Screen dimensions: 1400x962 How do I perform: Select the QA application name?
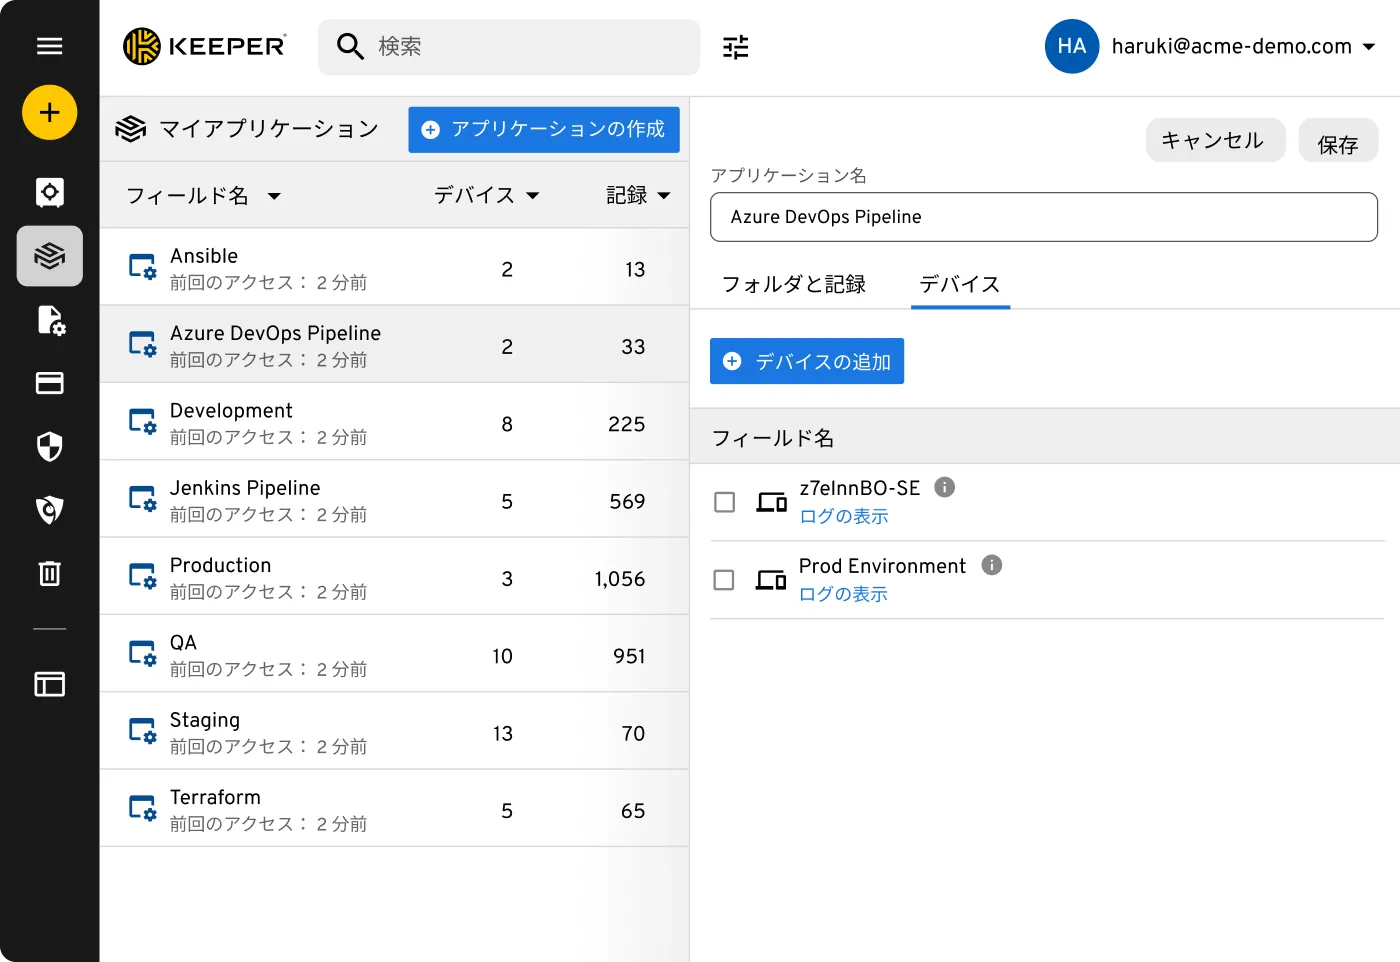[x=183, y=643]
